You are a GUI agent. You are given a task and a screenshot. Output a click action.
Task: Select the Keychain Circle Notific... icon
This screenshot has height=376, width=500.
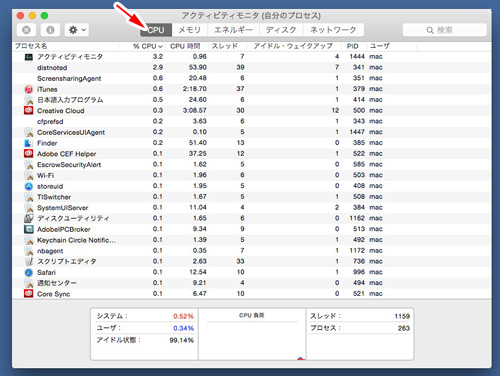click(x=29, y=240)
